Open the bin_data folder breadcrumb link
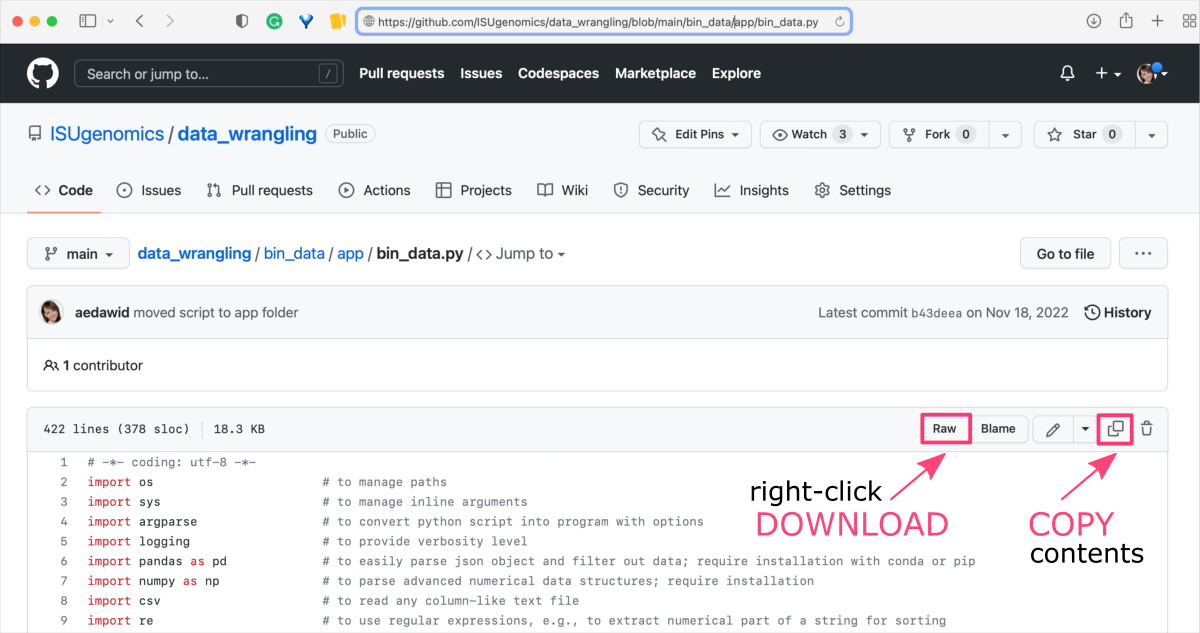1200x633 pixels. 294,253
